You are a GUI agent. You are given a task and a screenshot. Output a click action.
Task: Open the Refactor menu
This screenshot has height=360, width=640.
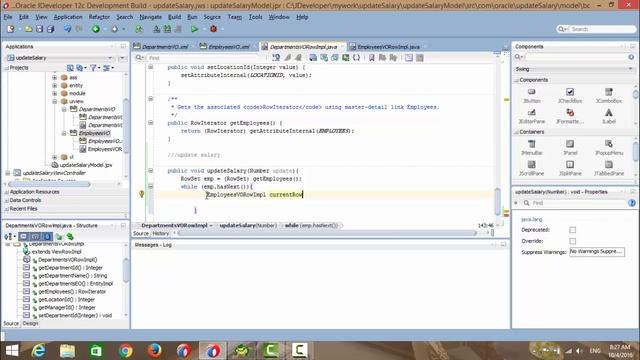(99, 17)
